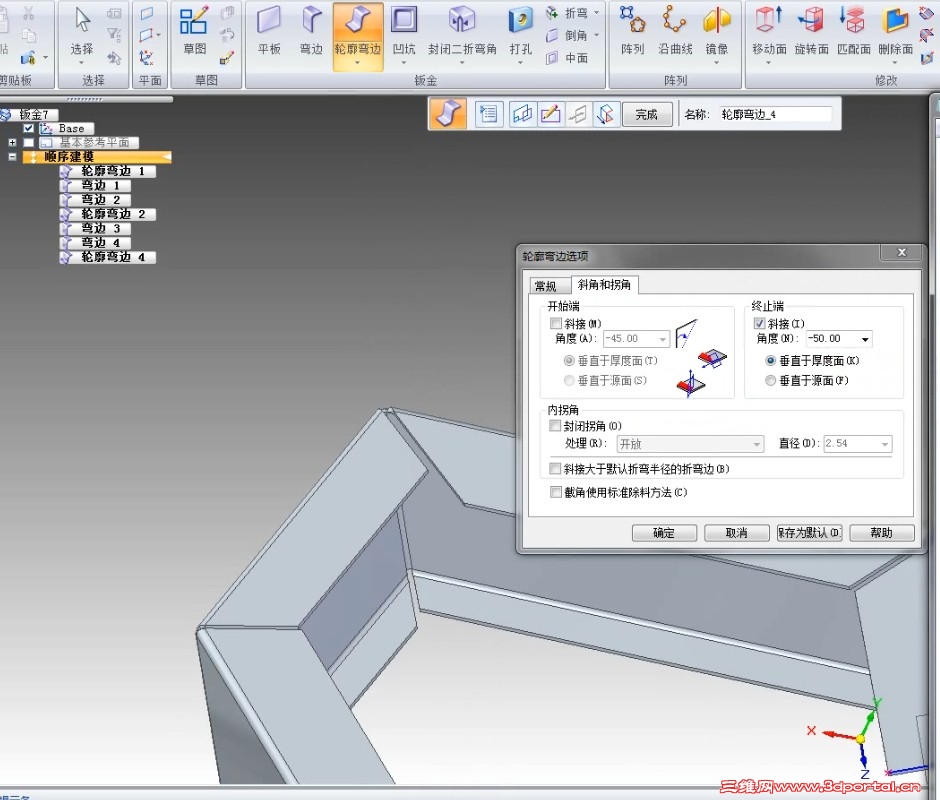Select the 沿曲线 along-curve pattern tool
The image size is (940, 800).
tap(675, 31)
